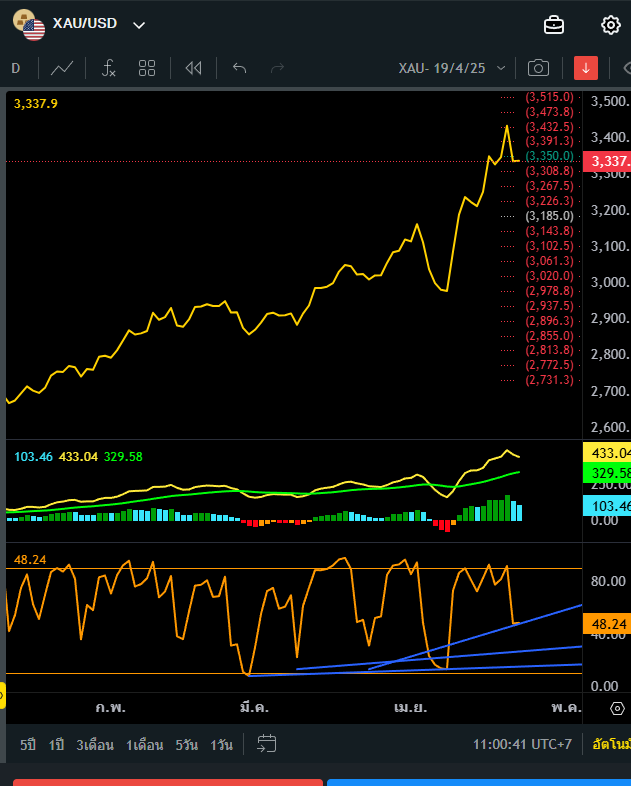Click the red sell button at the bottom
631x786 pixels.
coord(167,782)
